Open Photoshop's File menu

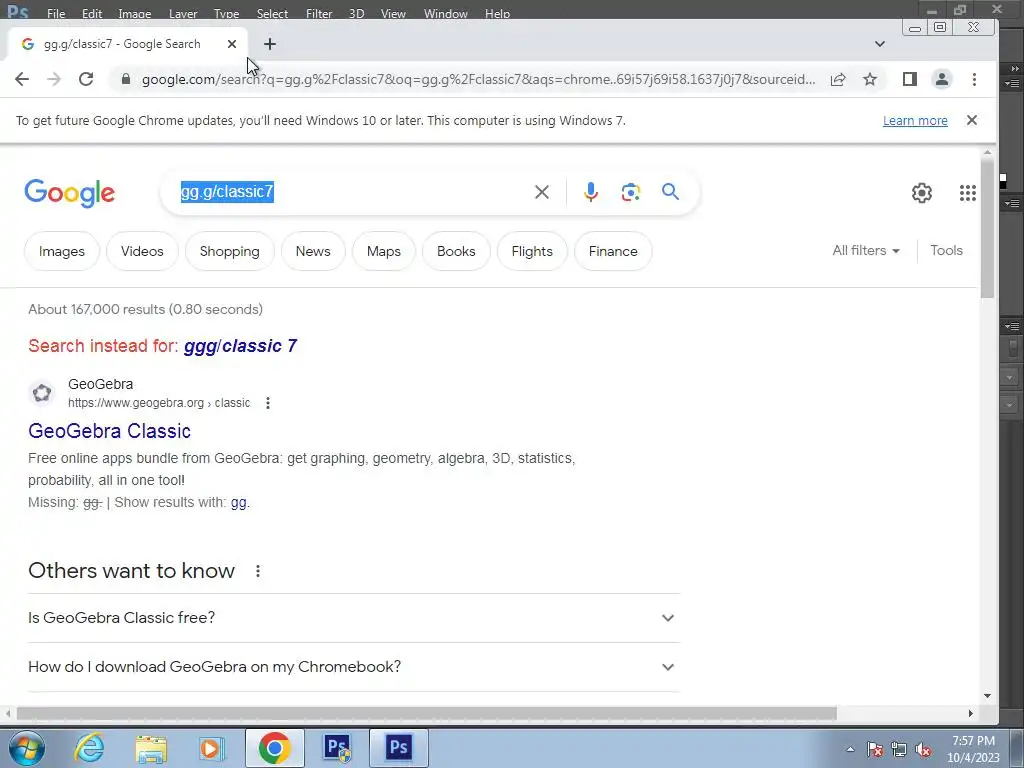tap(56, 13)
